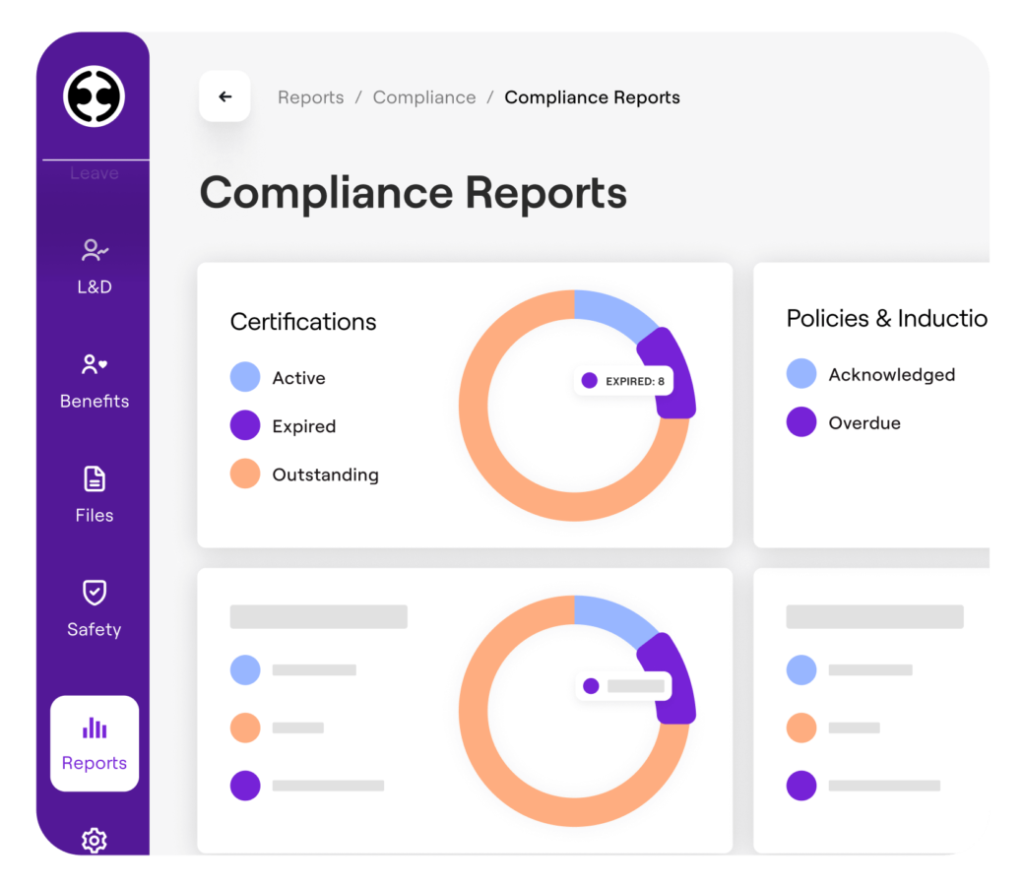Select the partially hidden Leave menu item
The width and height of the screenshot is (1024, 886).
coord(94,174)
